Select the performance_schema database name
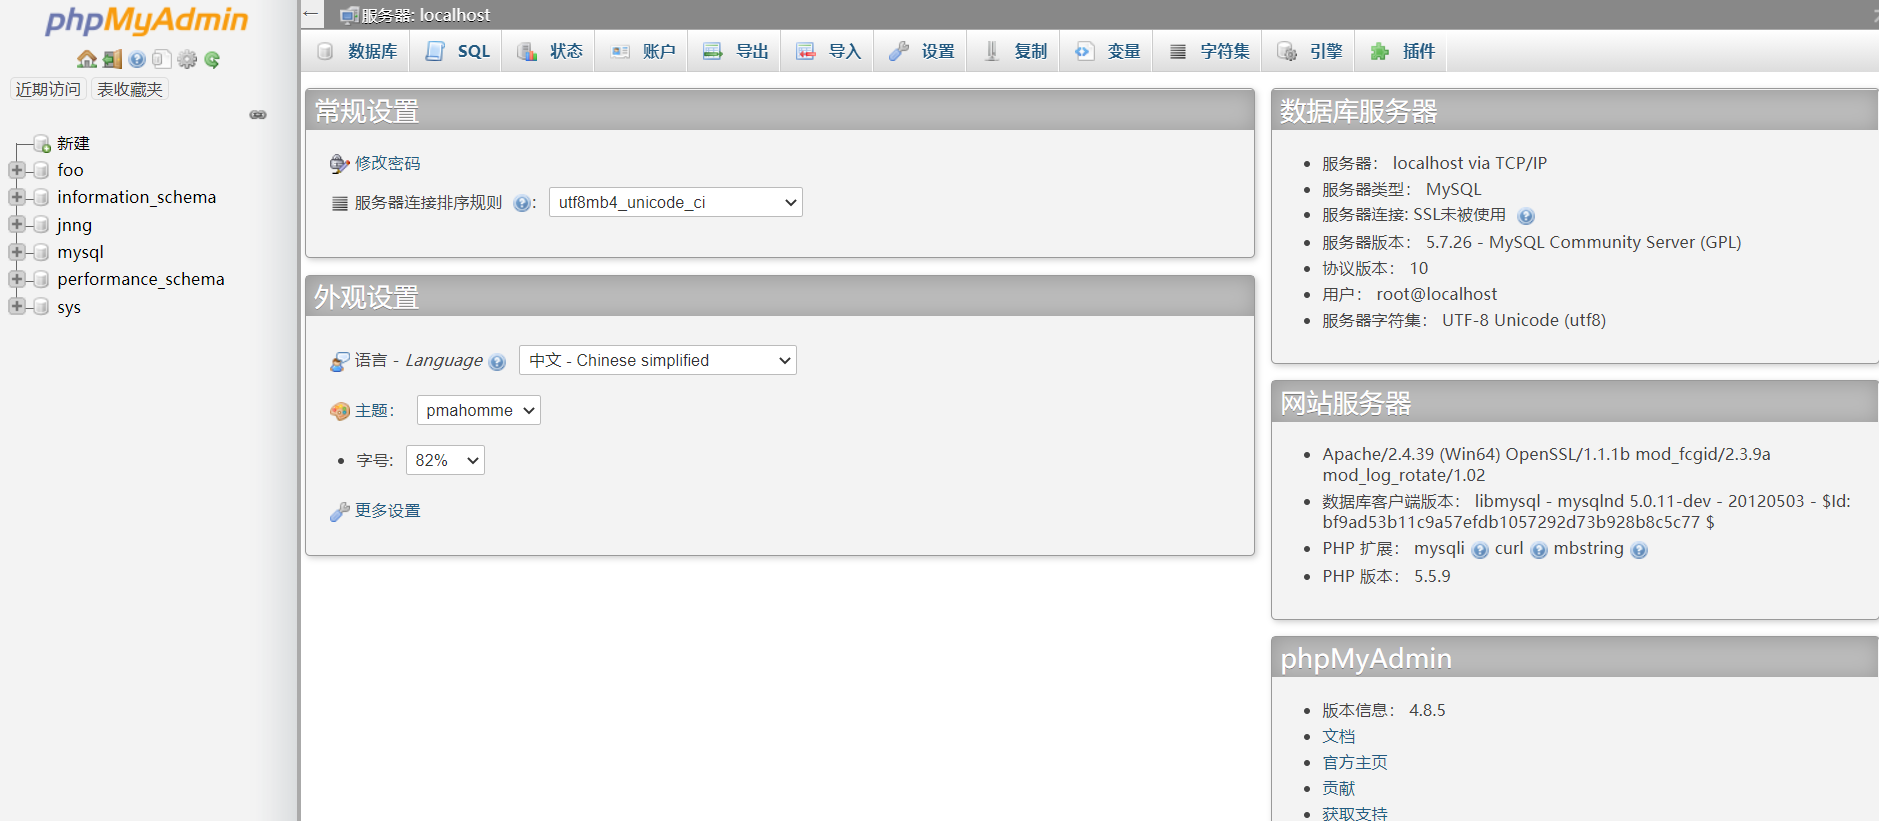This screenshot has width=1879, height=821. [x=140, y=279]
